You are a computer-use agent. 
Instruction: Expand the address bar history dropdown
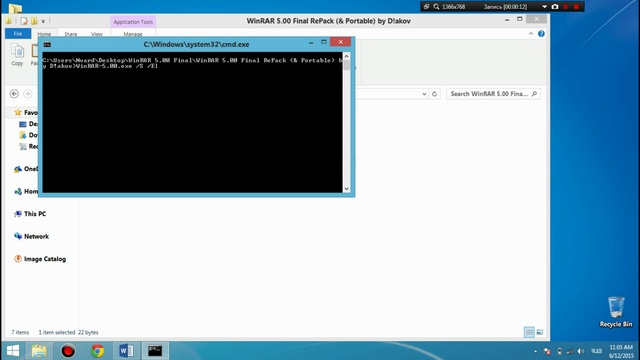[424, 94]
